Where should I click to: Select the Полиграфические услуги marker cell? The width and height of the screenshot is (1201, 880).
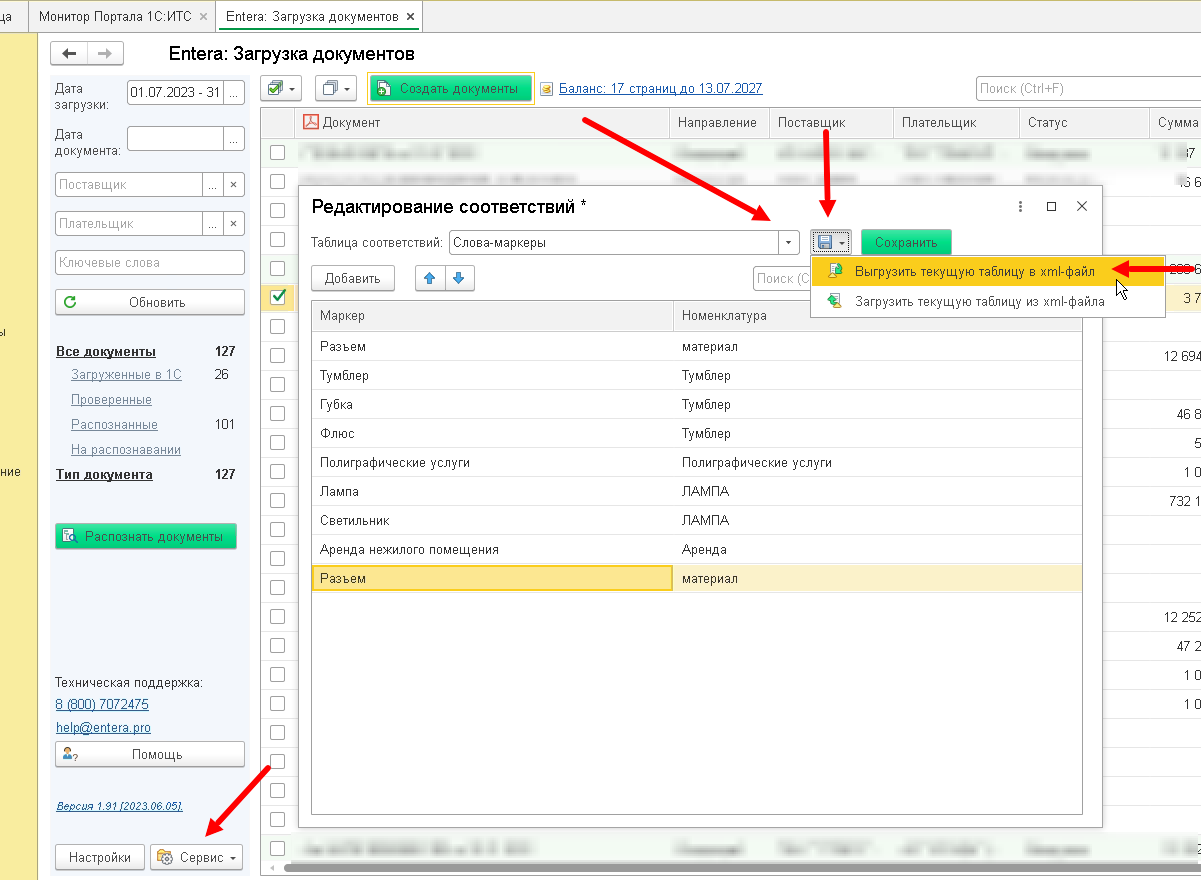[493, 462]
